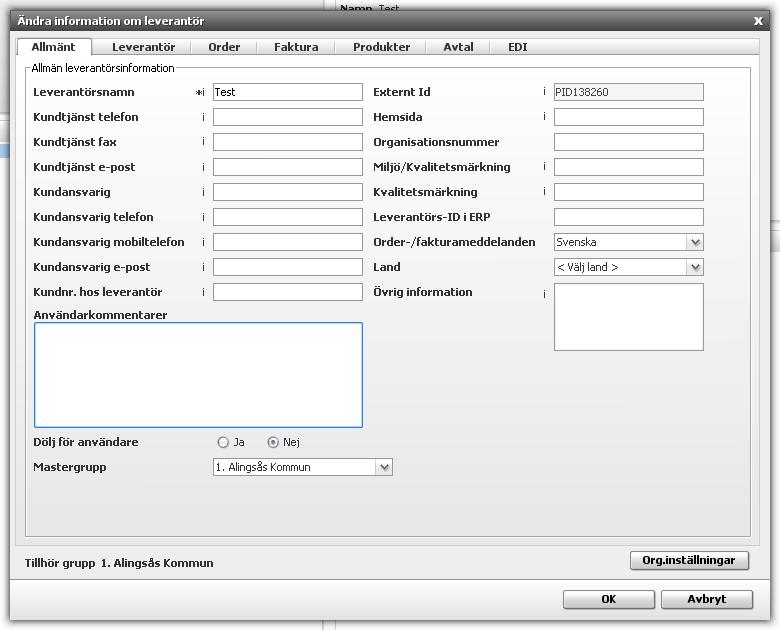Click the 'Tillhör grupp 1. Alingsås Kommun' text
The width and height of the screenshot is (780, 630).
point(119,563)
